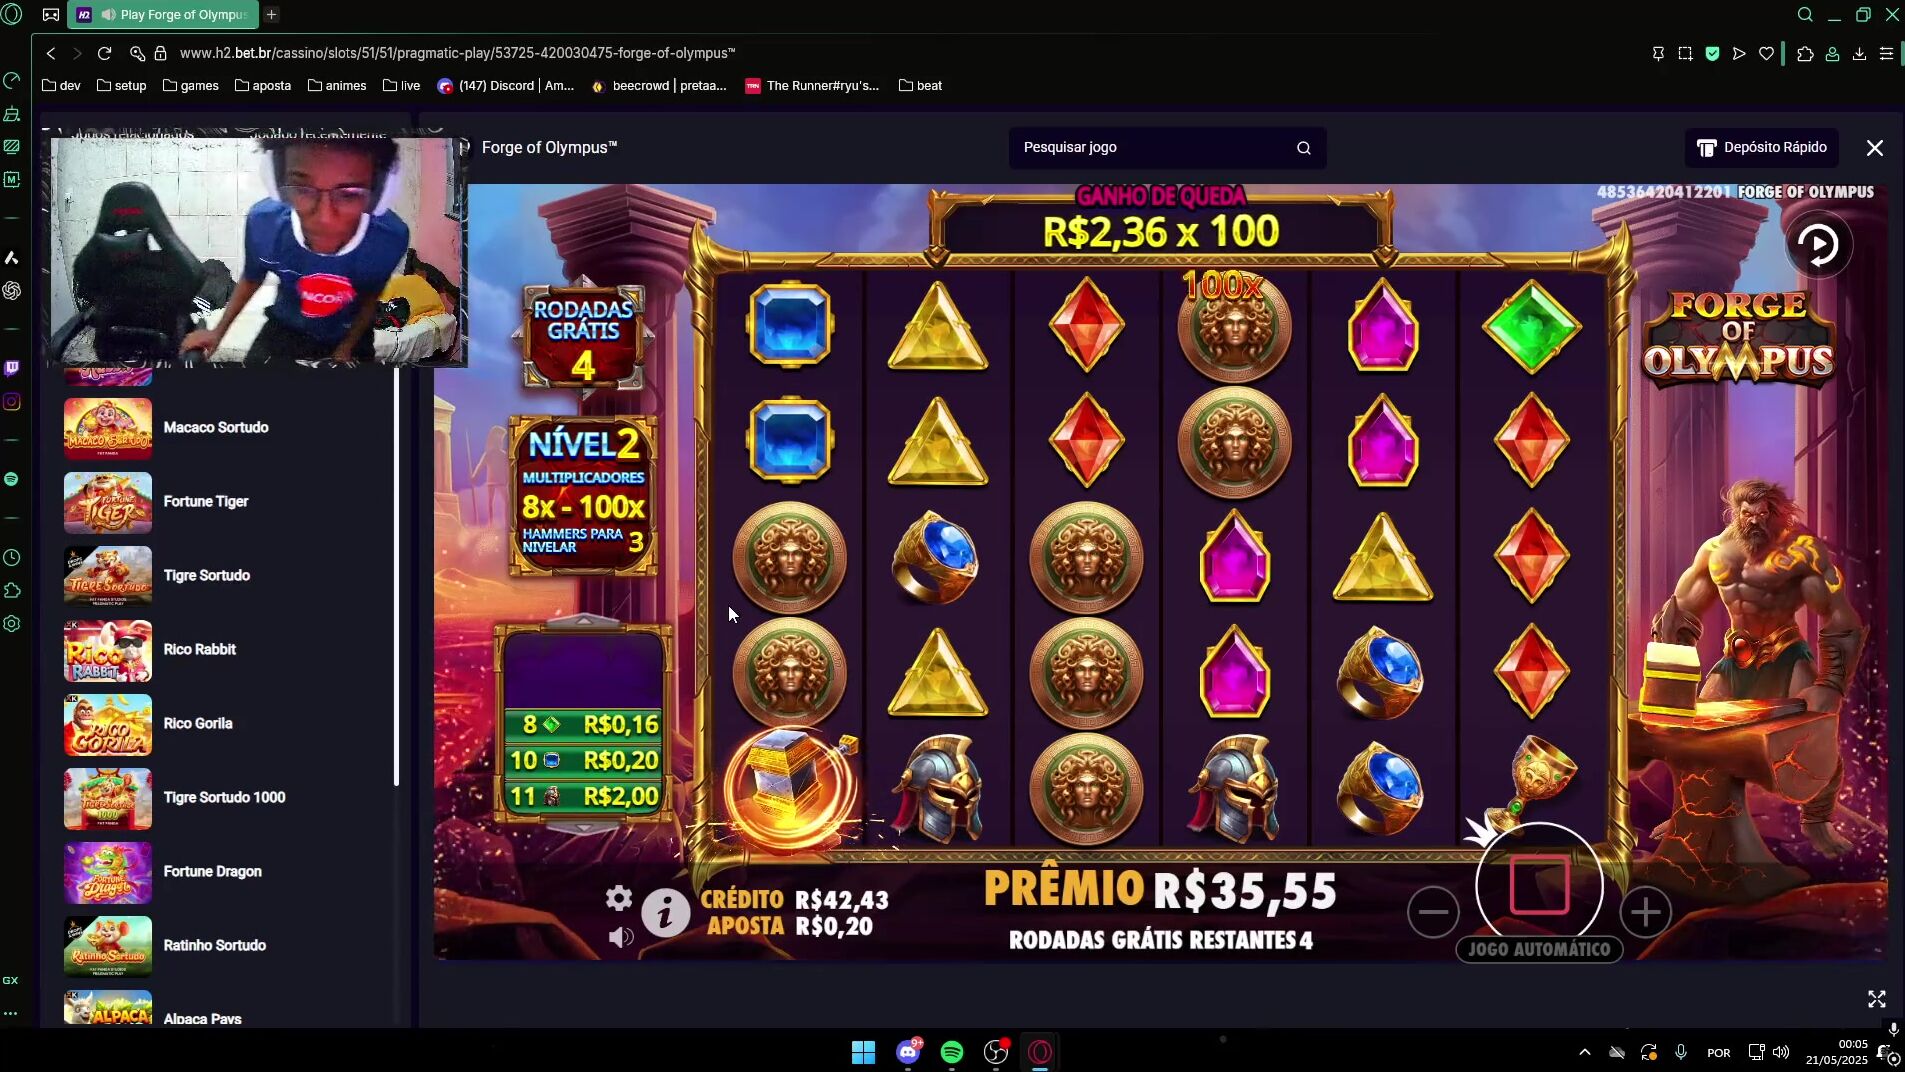Screen dimensions: 1905x1072
Task: Mute the slot game sound
Action: point(621,937)
